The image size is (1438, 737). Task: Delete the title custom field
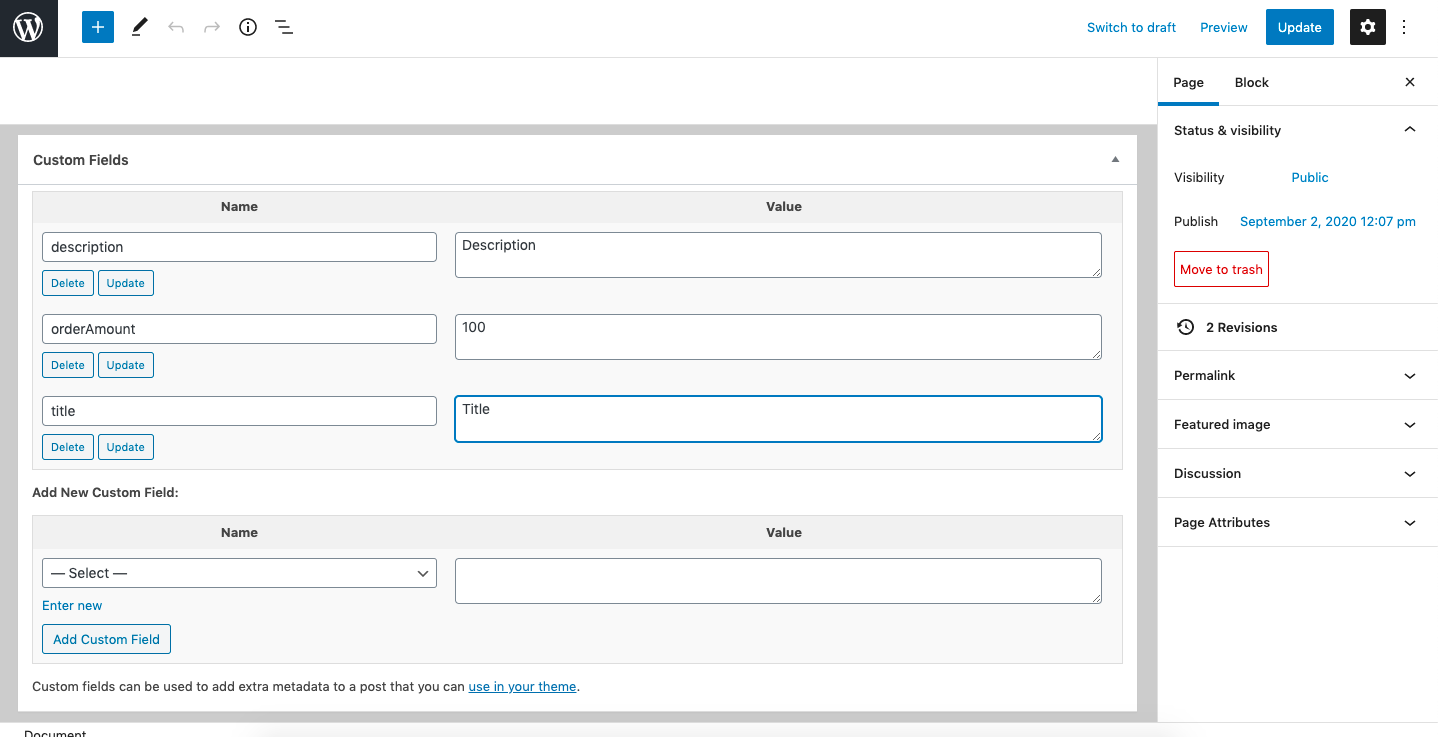pos(68,447)
